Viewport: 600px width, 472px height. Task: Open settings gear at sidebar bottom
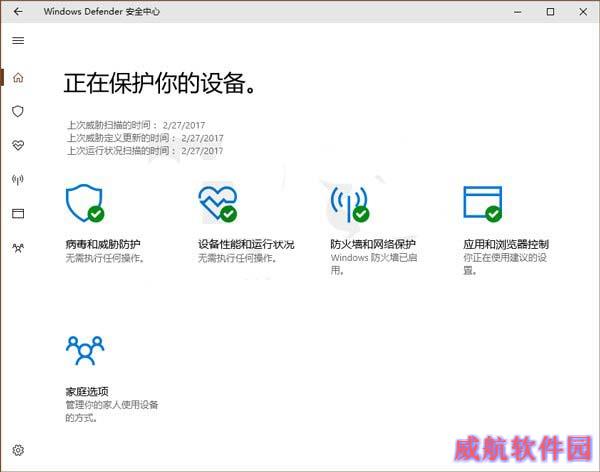pos(18,450)
